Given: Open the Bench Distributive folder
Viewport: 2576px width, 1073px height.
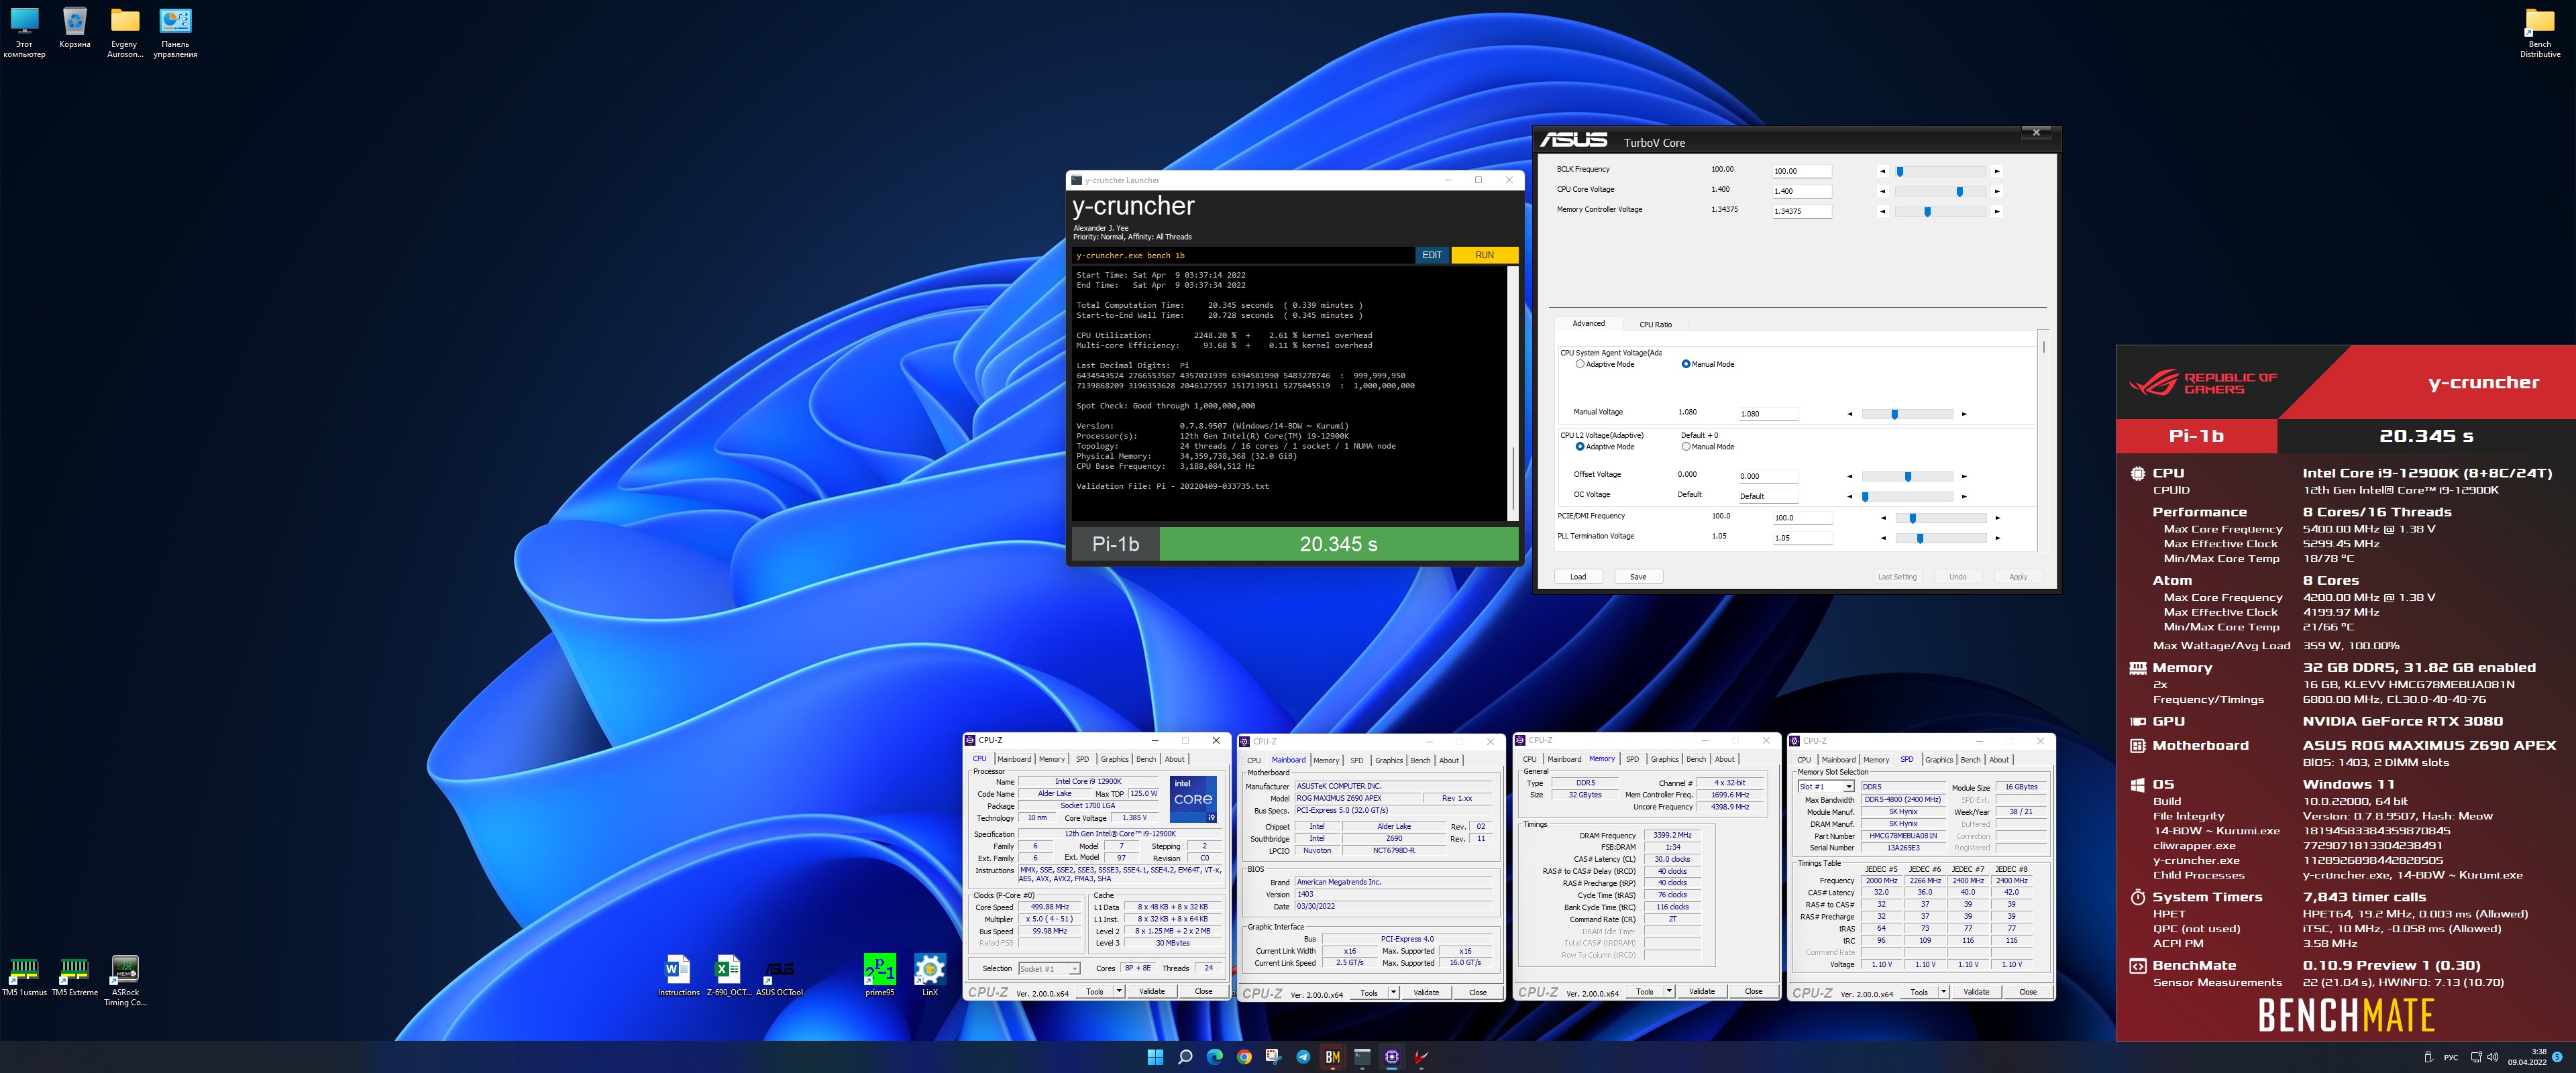Looking at the screenshot, I should [2540, 33].
